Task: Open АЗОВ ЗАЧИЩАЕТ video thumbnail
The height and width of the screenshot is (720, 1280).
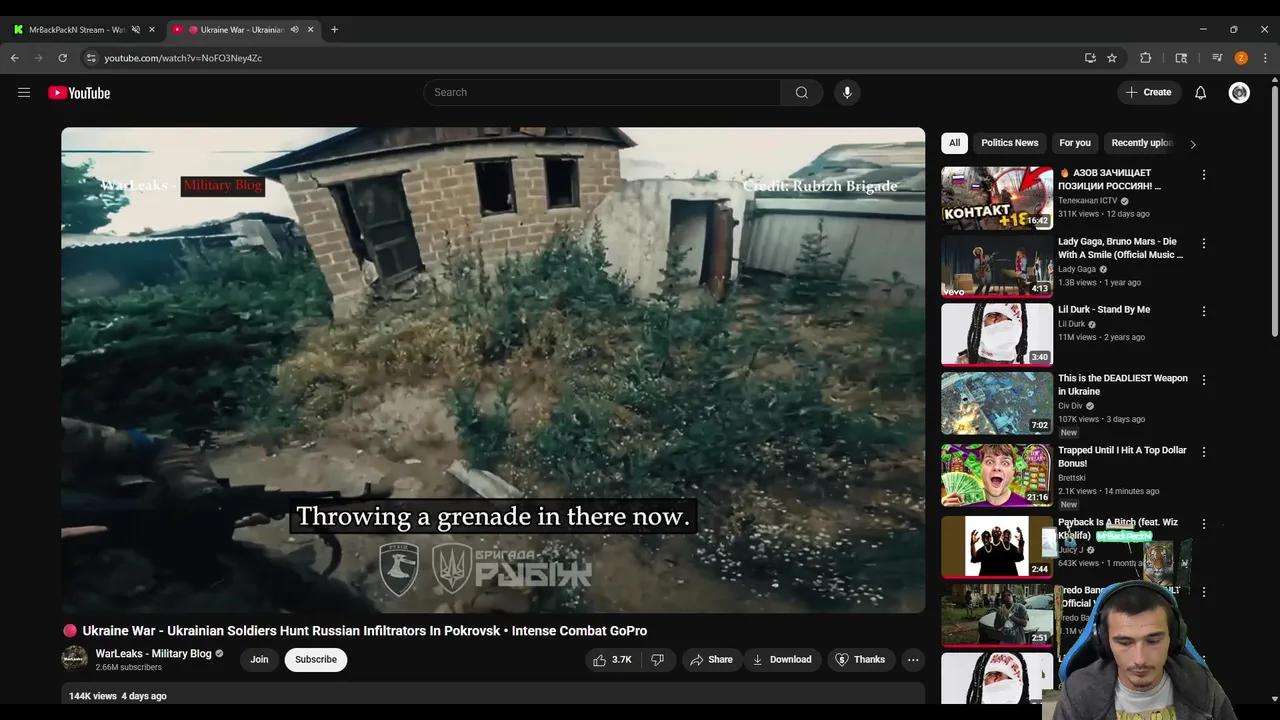Action: (997, 198)
